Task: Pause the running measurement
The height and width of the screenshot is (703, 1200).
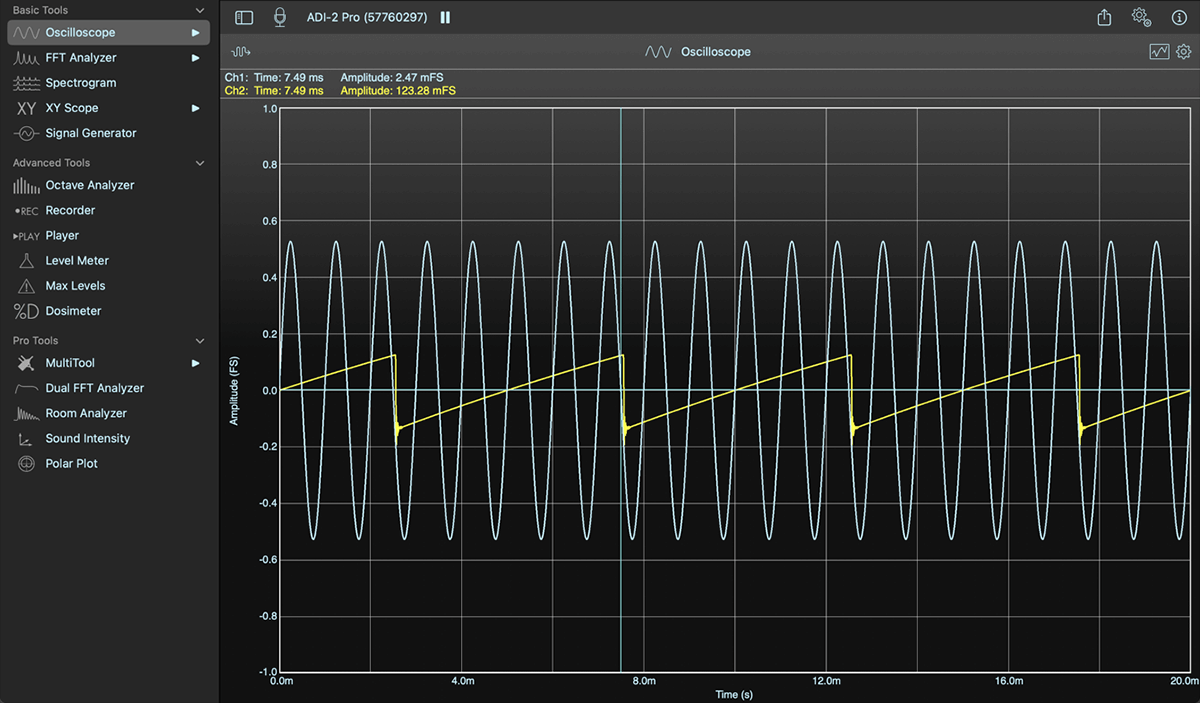Action: coord(444,17)
